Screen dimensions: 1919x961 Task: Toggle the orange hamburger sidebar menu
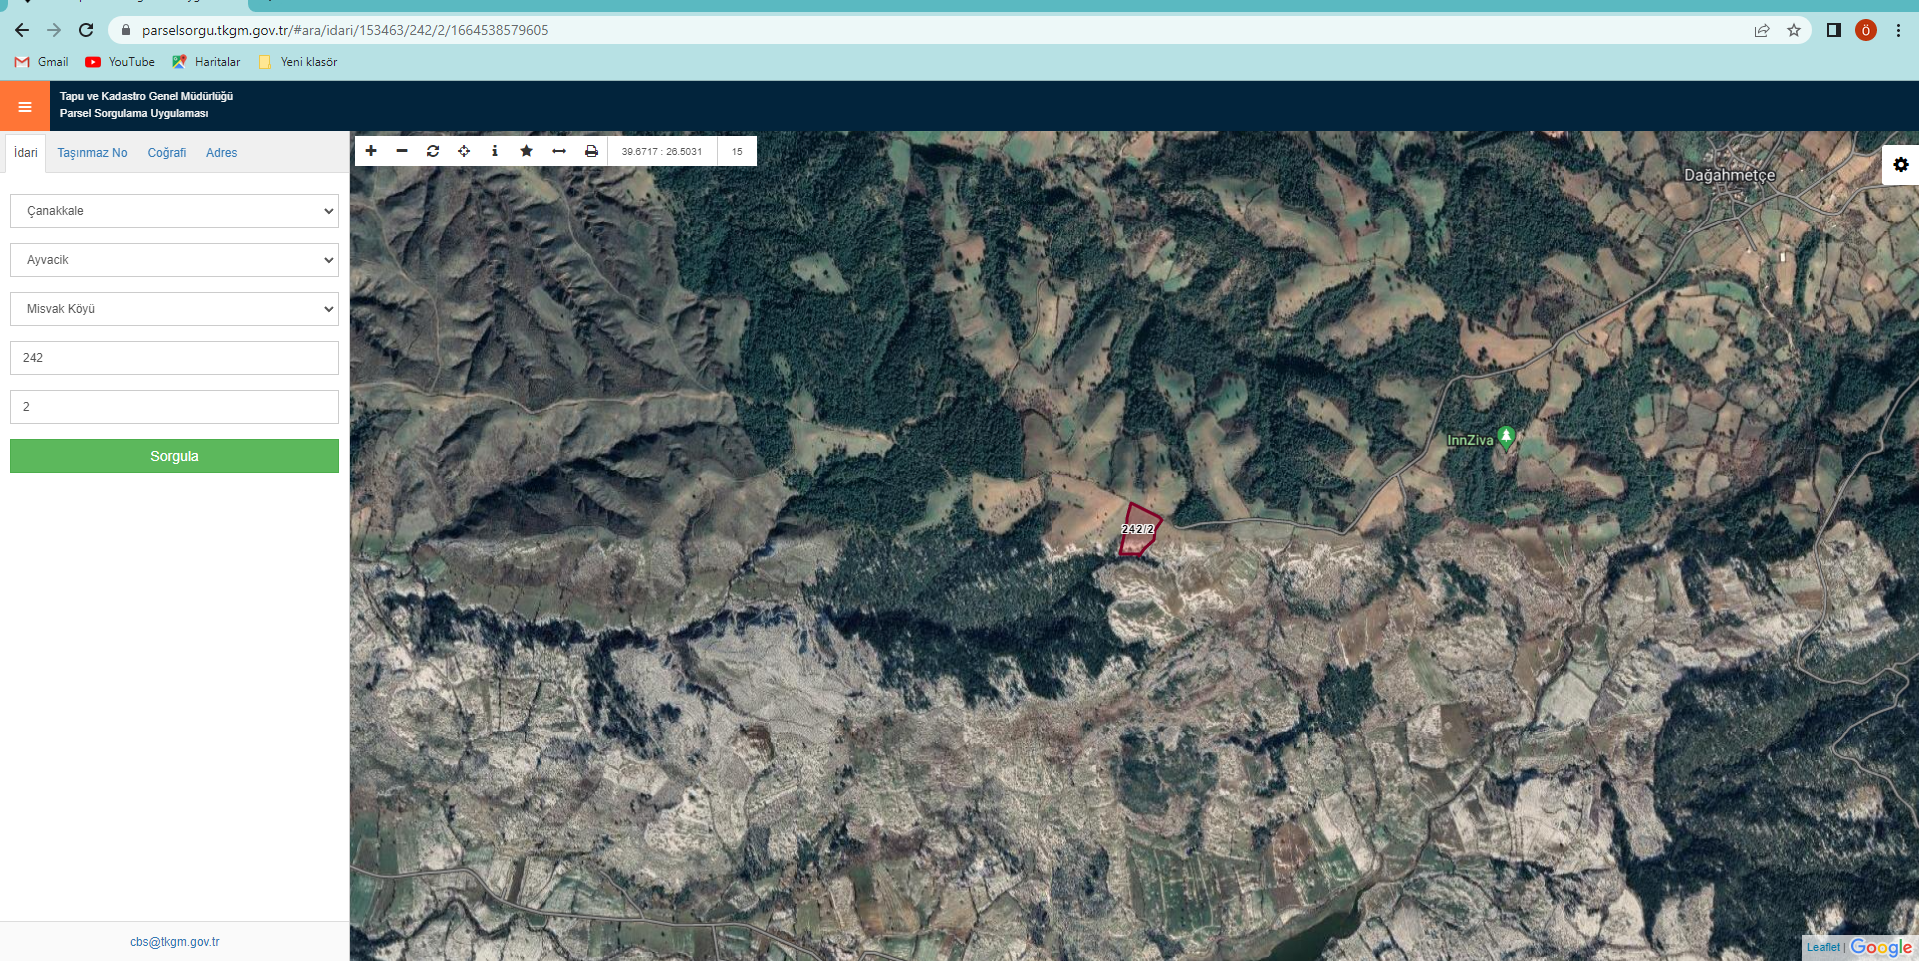point(25,106)
